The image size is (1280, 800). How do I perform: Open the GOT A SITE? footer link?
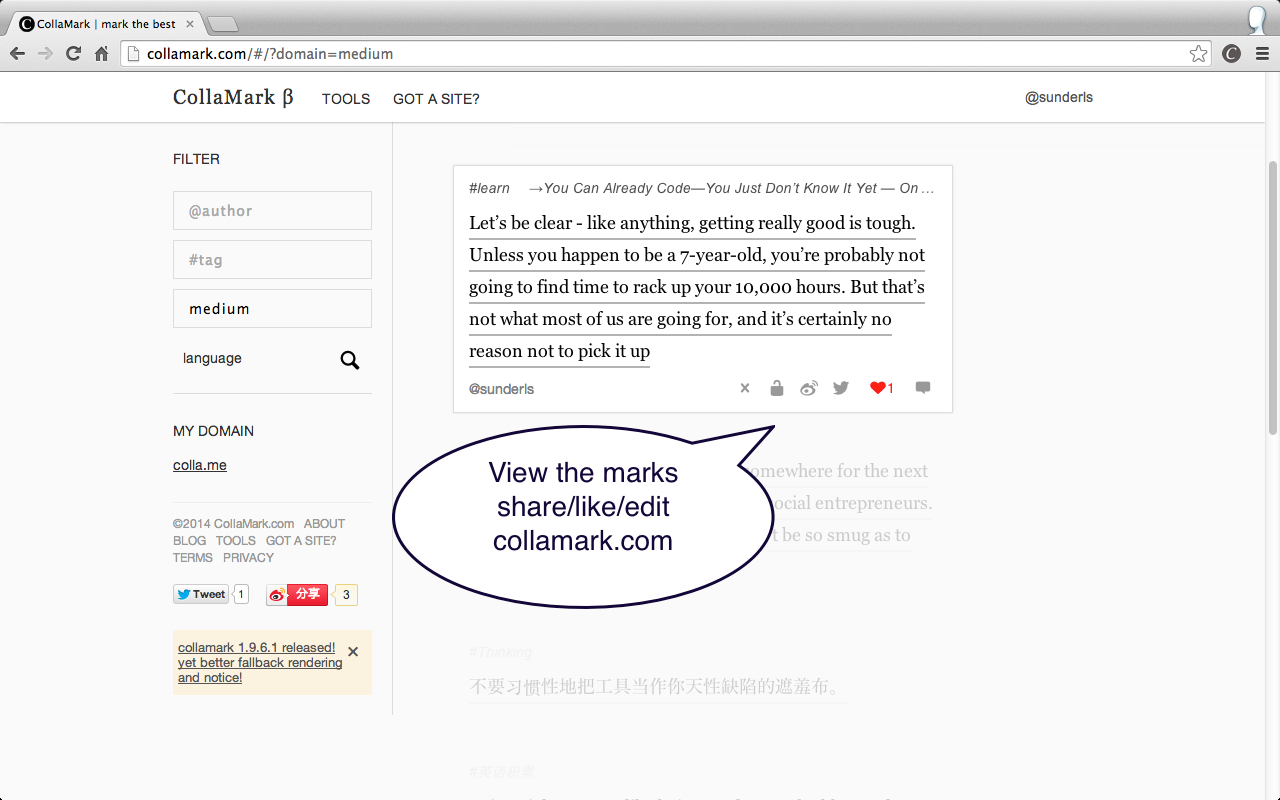pos(301,540)
